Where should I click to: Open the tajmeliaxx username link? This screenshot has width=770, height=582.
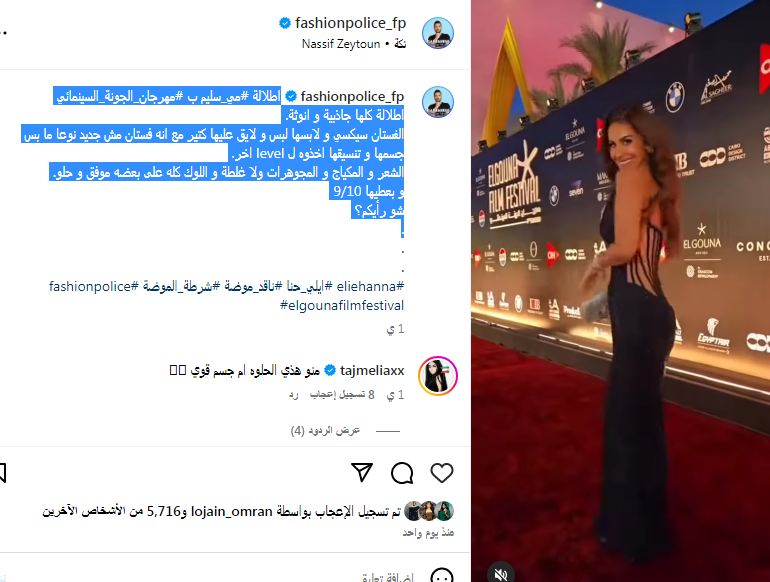click(372, 371)
